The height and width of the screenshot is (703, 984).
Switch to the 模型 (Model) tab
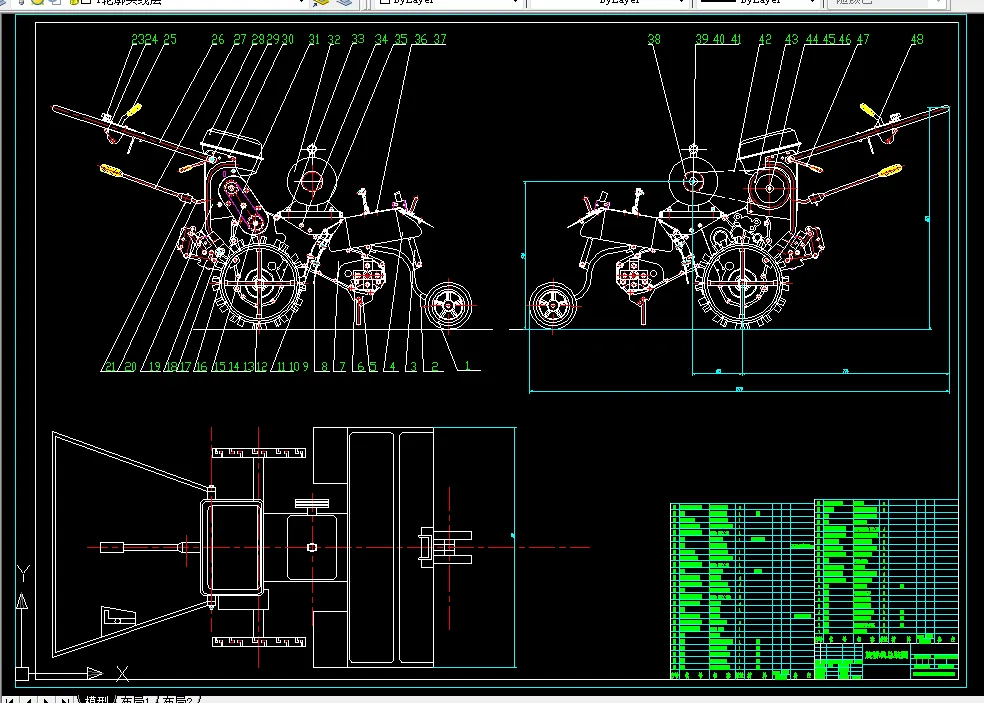(x=97, y=699)
